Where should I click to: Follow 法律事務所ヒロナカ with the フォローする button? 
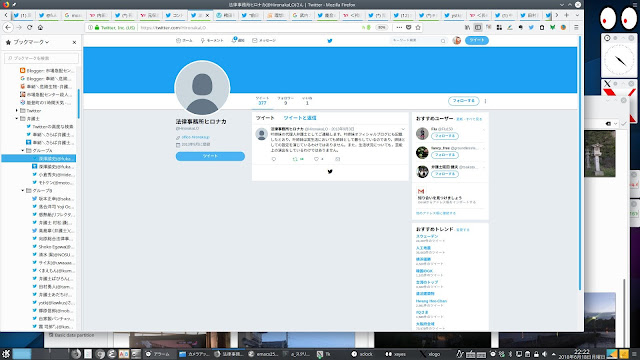point(463,101)
